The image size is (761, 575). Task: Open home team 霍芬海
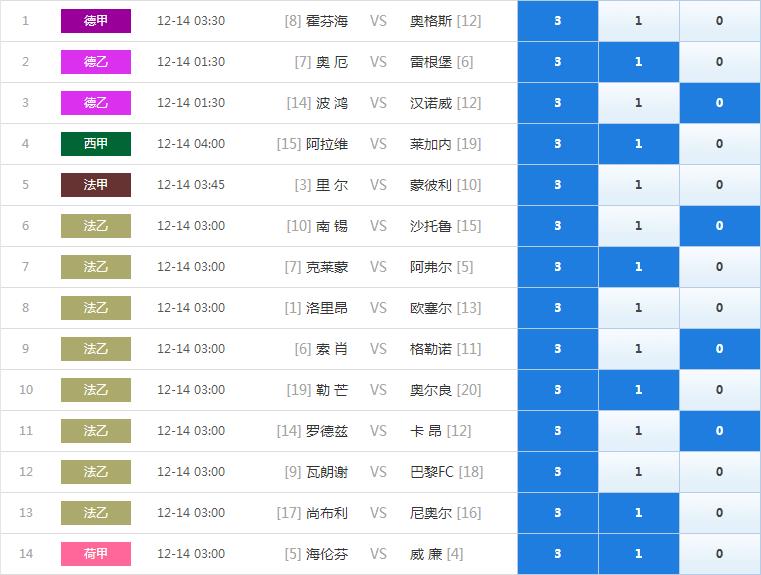click(x=327, y=21)
